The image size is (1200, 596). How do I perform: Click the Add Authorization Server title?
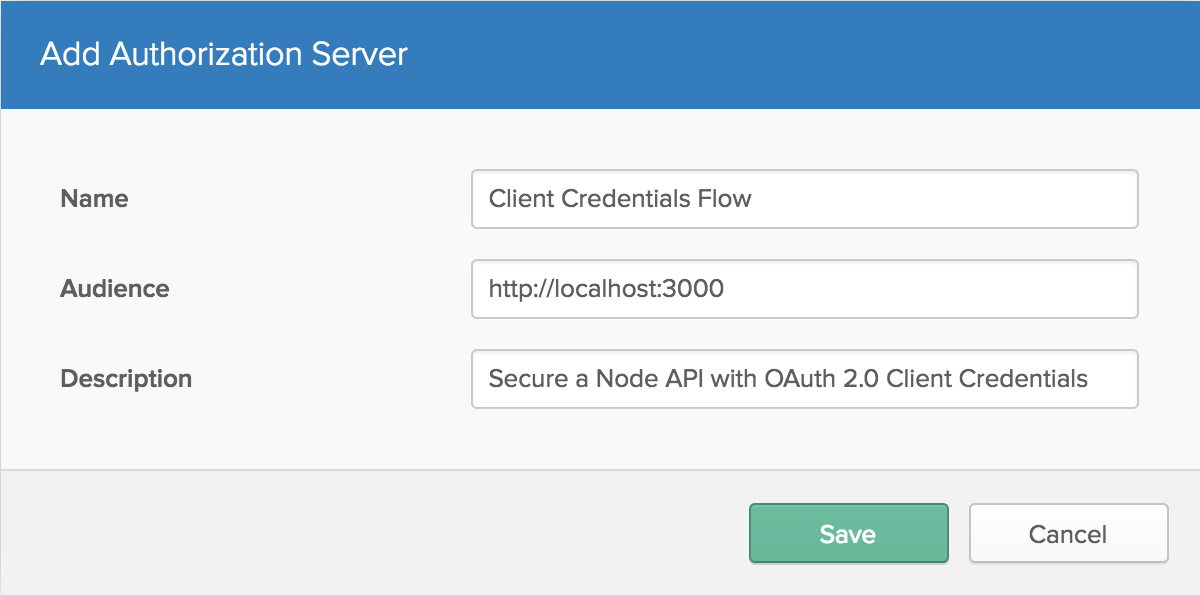click(x=224, y=54)
